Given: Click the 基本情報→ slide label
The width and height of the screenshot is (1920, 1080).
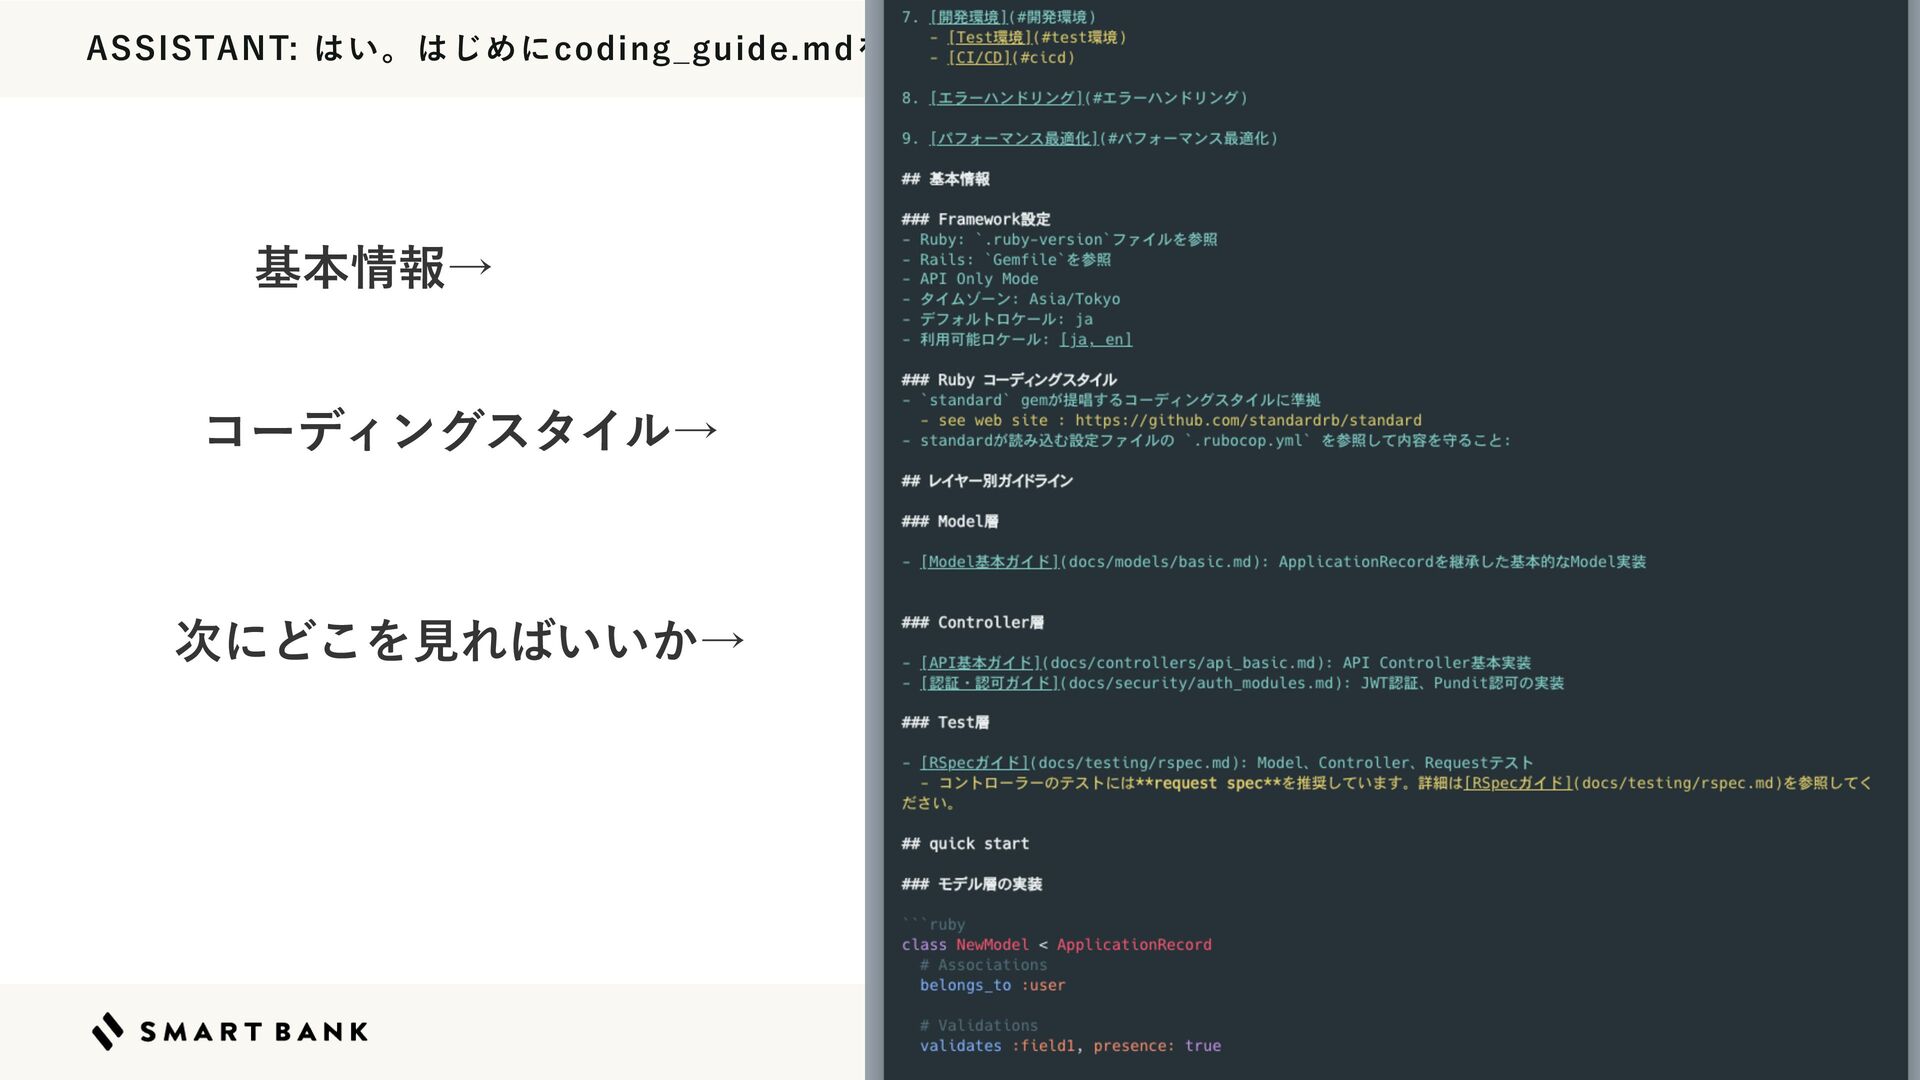Looking at the screenshot, I should pyautogui.click(x=374, y=268).
